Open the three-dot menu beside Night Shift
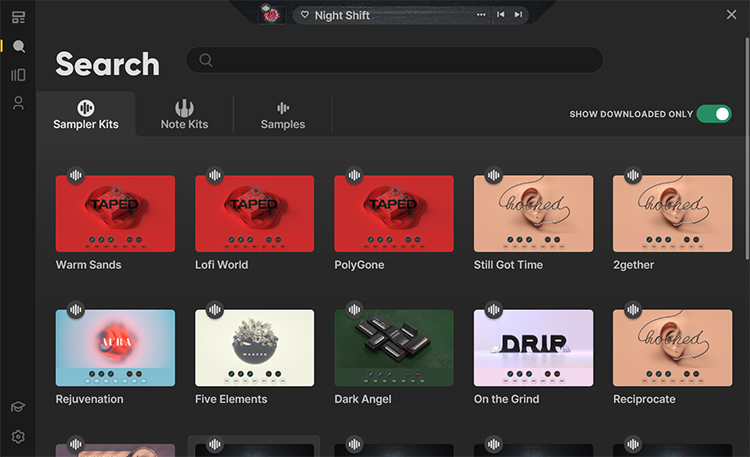The width and height of the screenshot is (750, 457). 481,15
